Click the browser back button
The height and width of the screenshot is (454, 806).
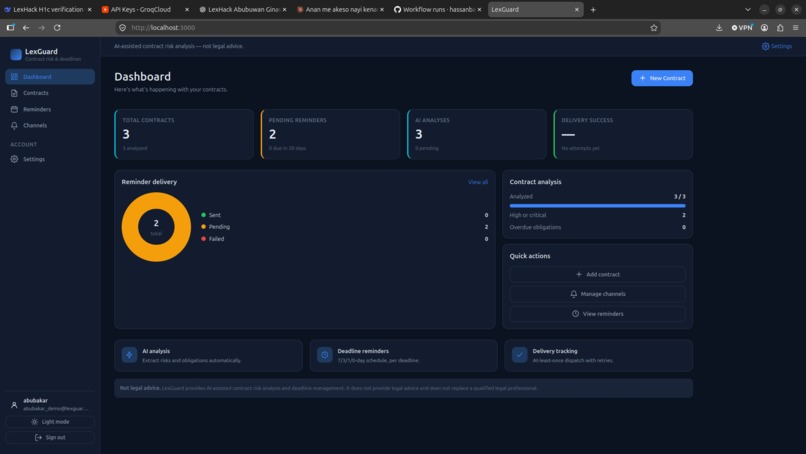point(26,28)
